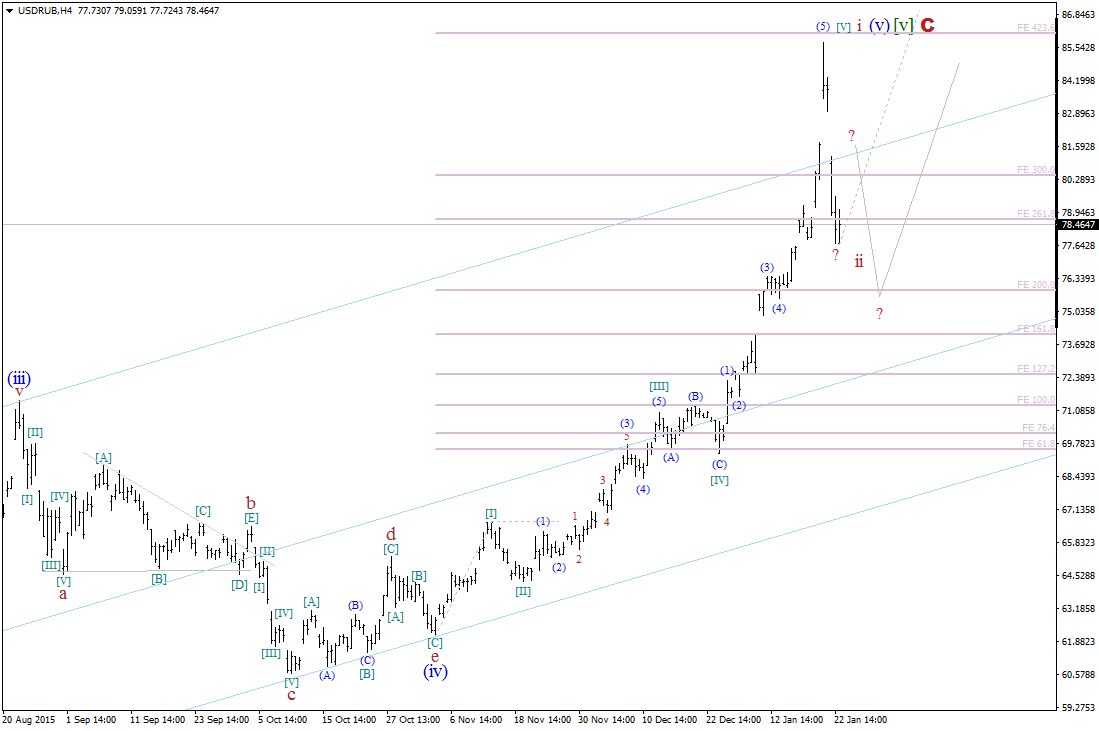Click the 72.3893 price scale value
Viewport: 1099px width, 731px height.
point(1078,378)
